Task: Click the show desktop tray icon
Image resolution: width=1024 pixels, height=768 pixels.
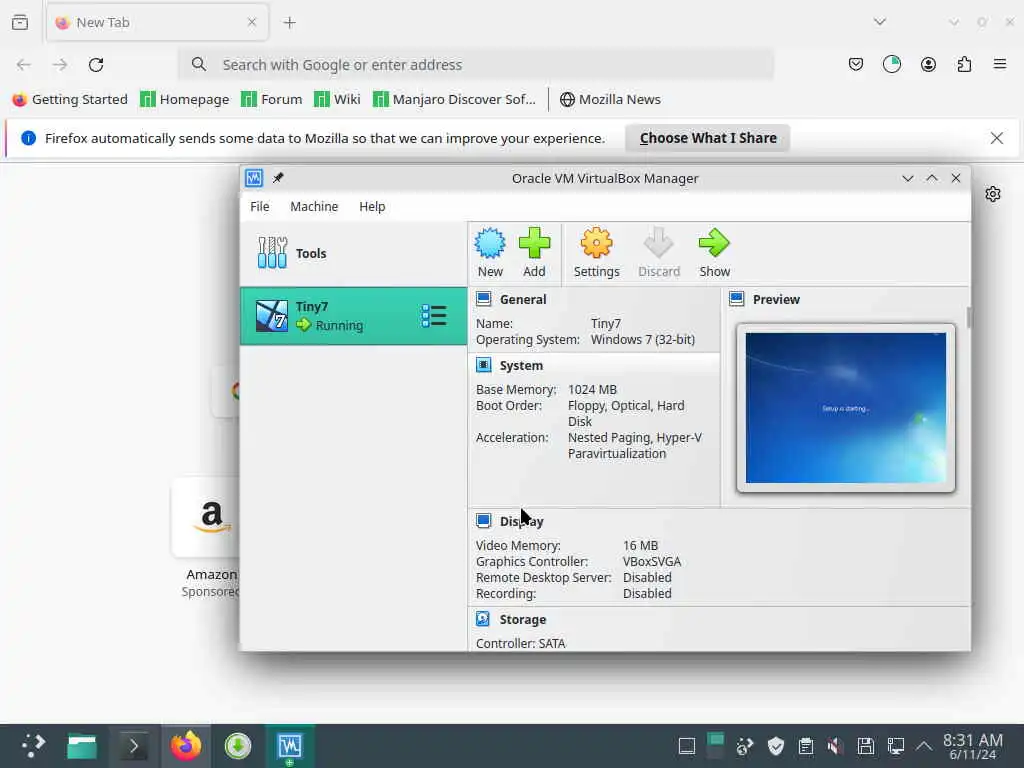Action: (x=686, y=746)
